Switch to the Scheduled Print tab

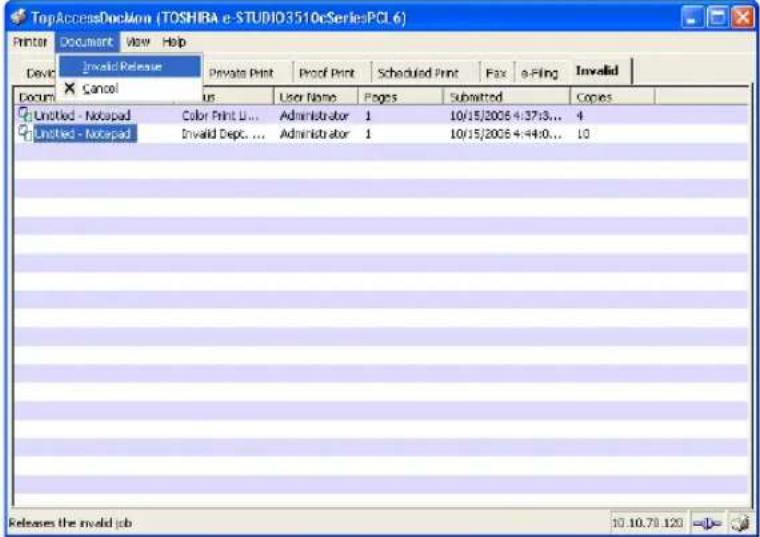point(418,73)
